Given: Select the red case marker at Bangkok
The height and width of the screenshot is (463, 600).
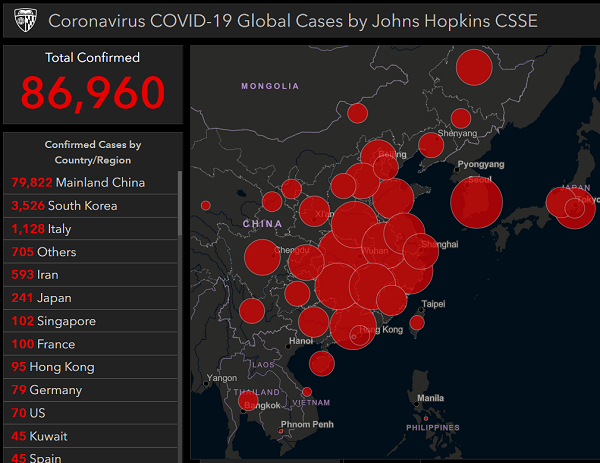Looking at the screenshot, I should click(x=248, y=402).
